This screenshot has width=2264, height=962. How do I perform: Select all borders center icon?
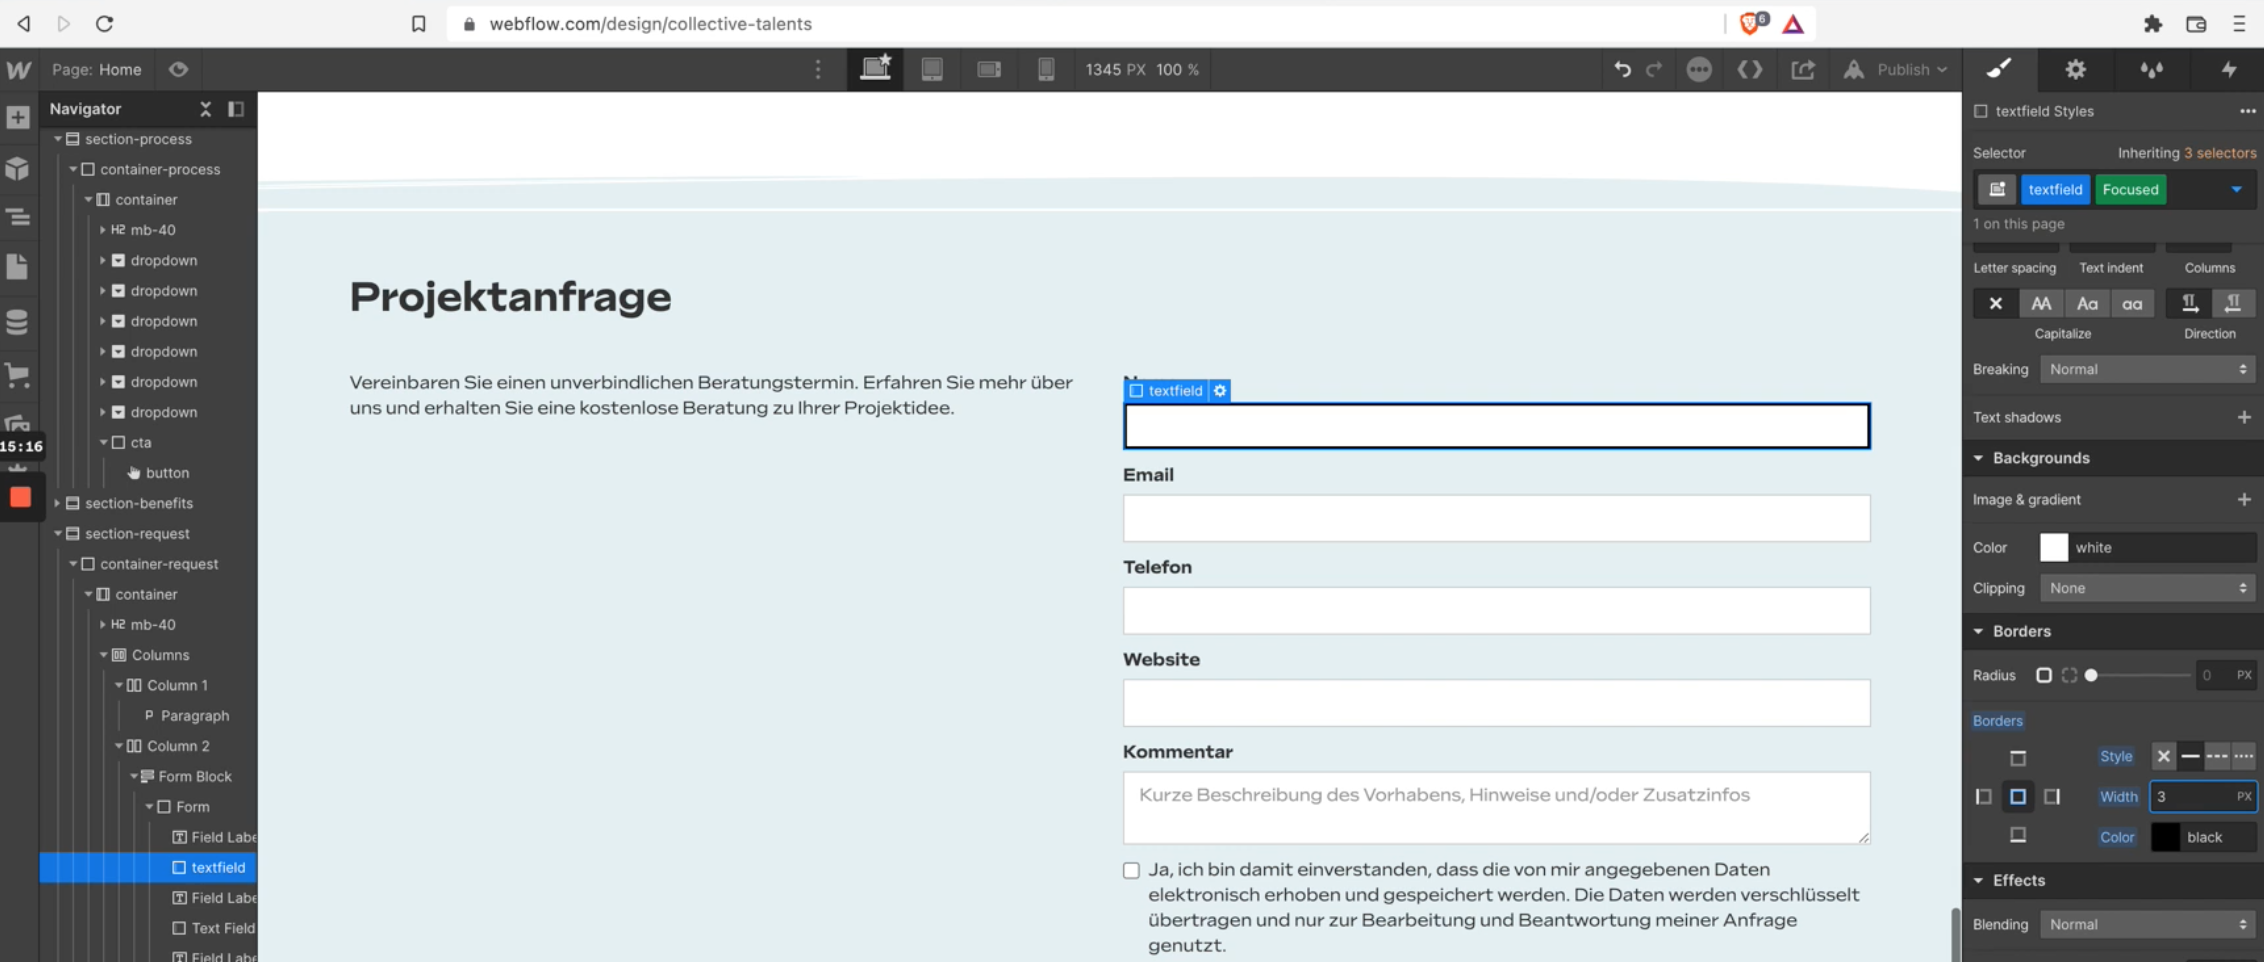pyautogui.click(x=2018, y=796)
